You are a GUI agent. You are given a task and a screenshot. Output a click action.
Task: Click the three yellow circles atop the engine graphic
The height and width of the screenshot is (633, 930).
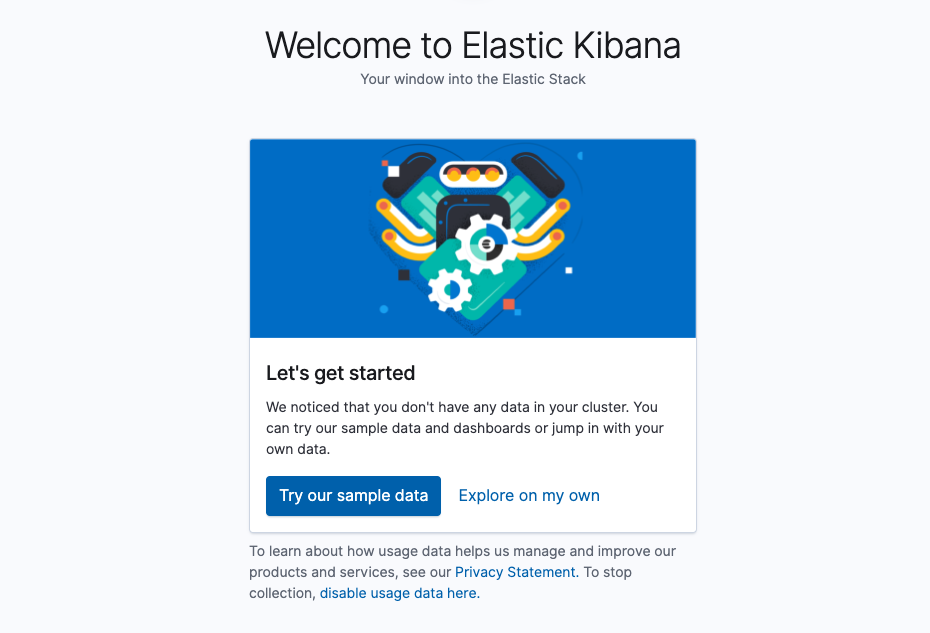[x=471, y=172]
